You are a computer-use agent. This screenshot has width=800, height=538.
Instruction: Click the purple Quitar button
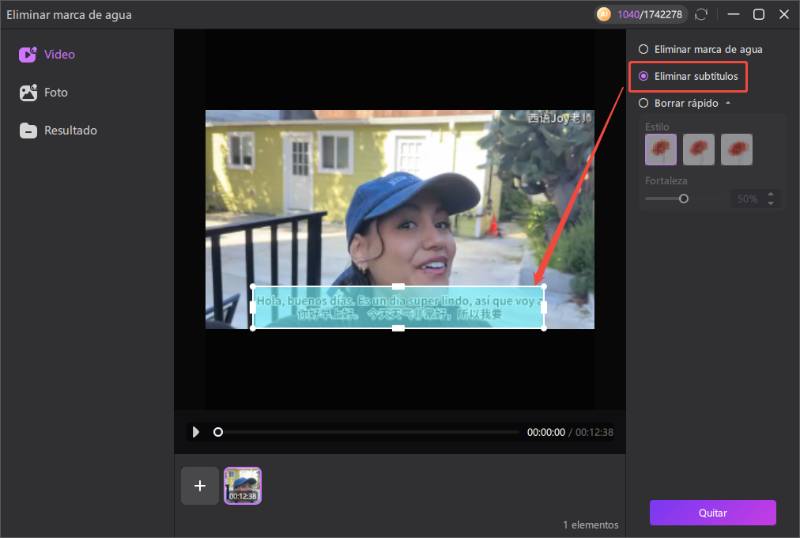(712, 513)
